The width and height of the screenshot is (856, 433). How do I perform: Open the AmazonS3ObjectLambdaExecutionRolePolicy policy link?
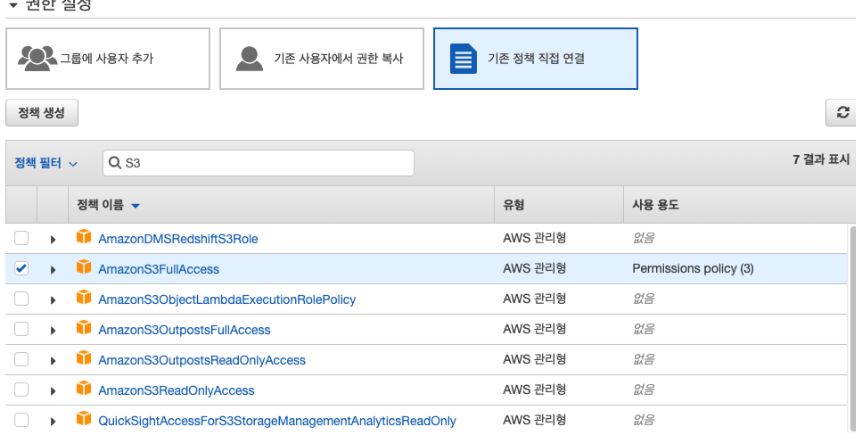pyautogui.click(x=227, y=299)
